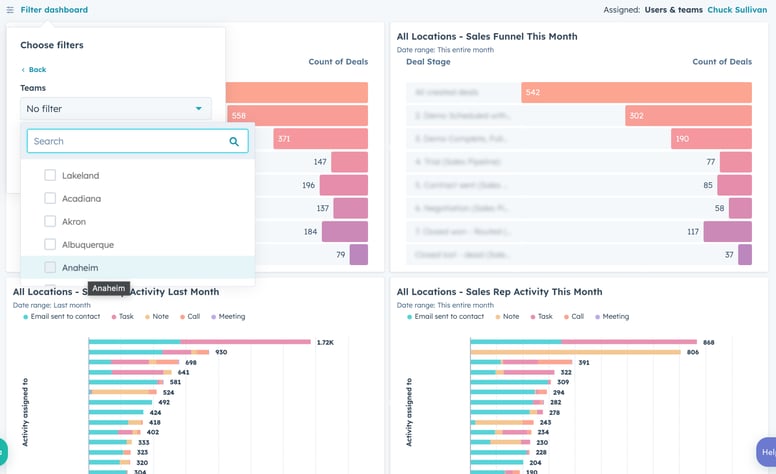776x474 pixels.
Task: Click the Sales Funnel This Month title
Action: click(x=487, y=37)
